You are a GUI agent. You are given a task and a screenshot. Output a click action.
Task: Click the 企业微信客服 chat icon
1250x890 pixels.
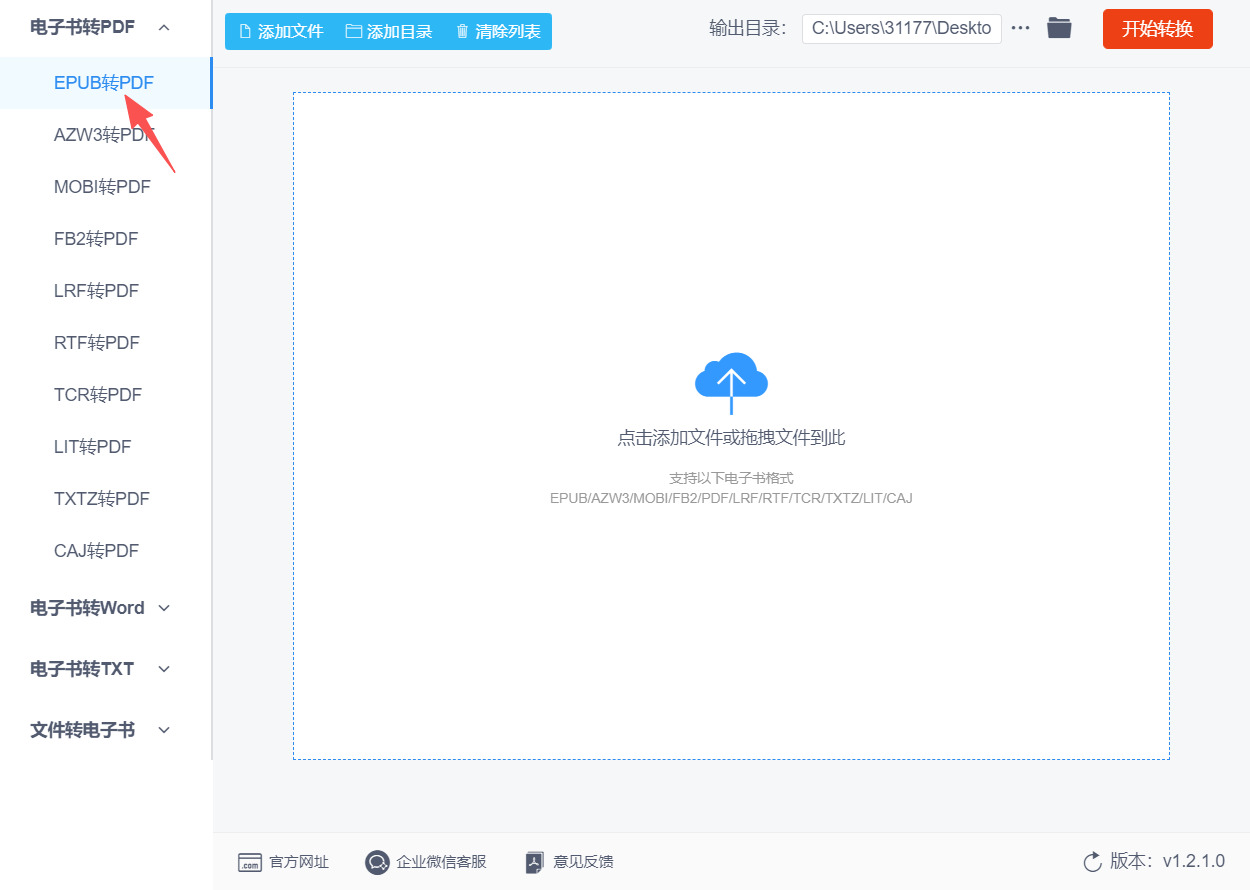click(x=377, y=862)
